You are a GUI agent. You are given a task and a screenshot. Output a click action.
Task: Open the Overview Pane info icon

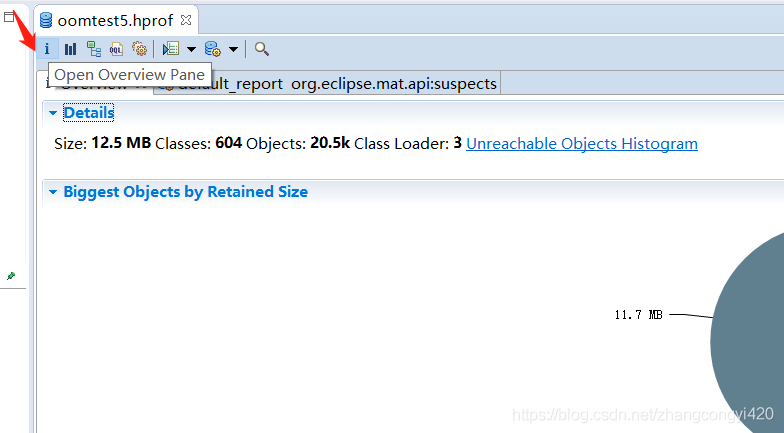click(47, 49)
